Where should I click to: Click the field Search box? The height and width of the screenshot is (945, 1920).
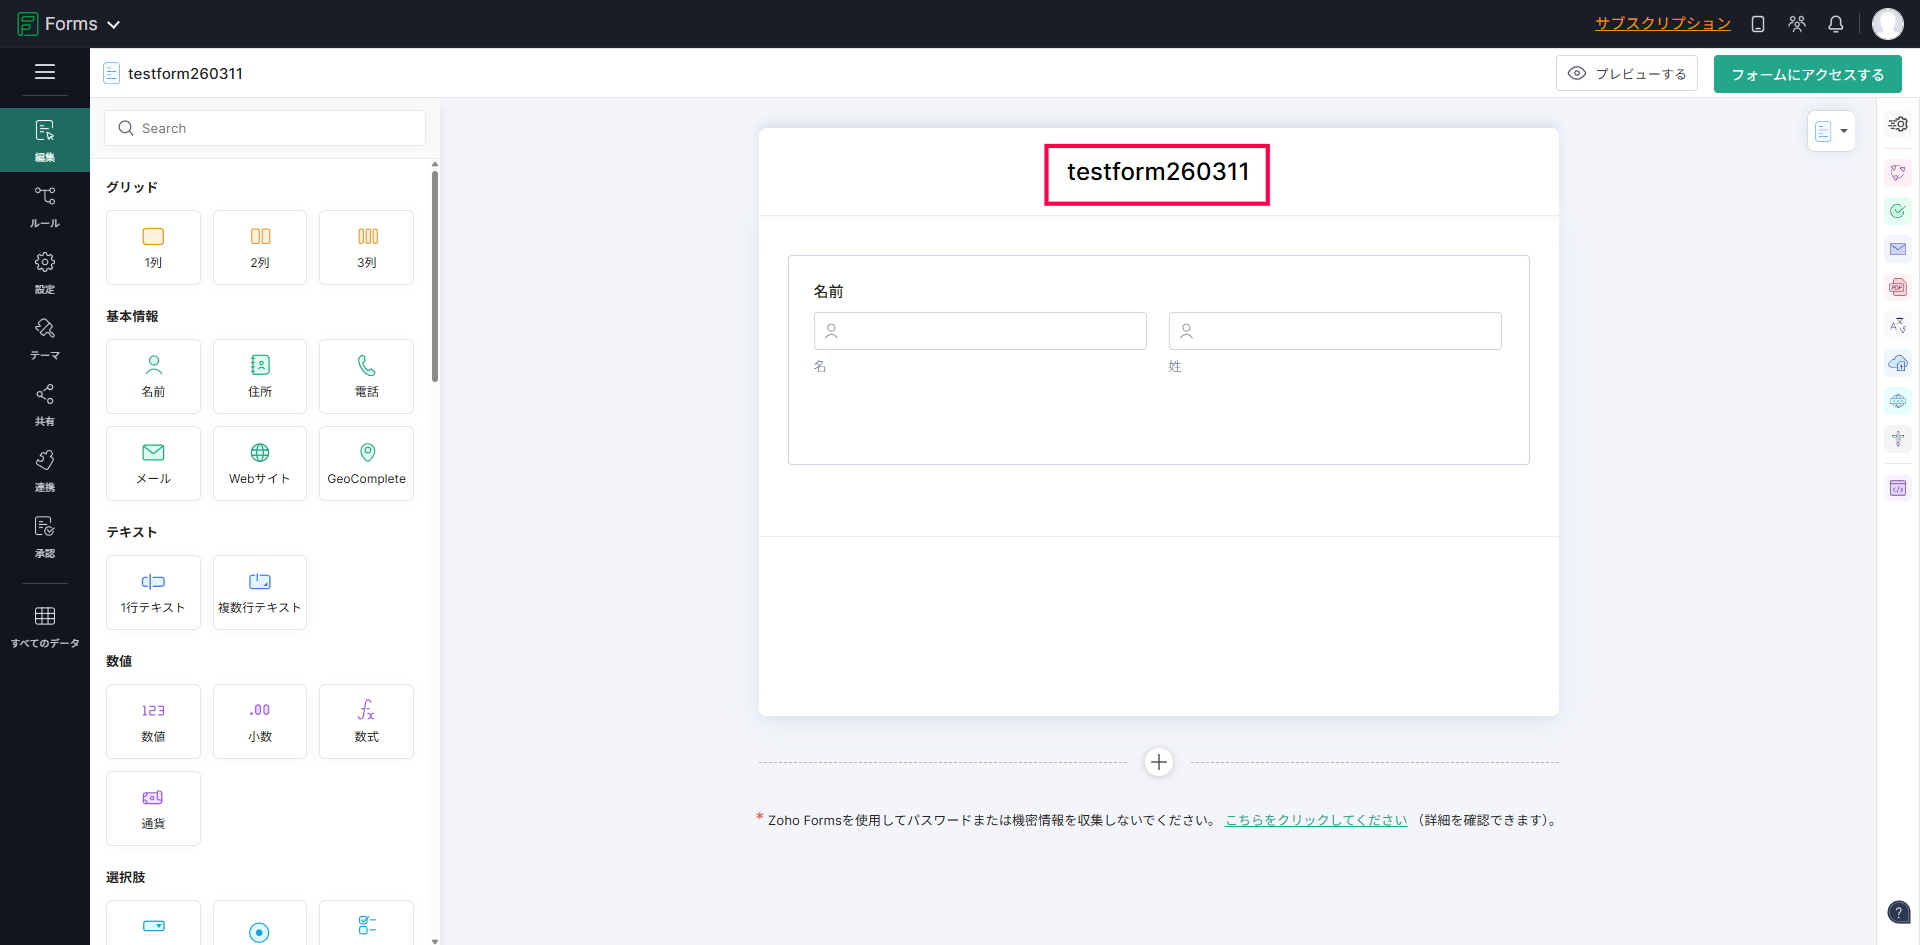point(265,128)
